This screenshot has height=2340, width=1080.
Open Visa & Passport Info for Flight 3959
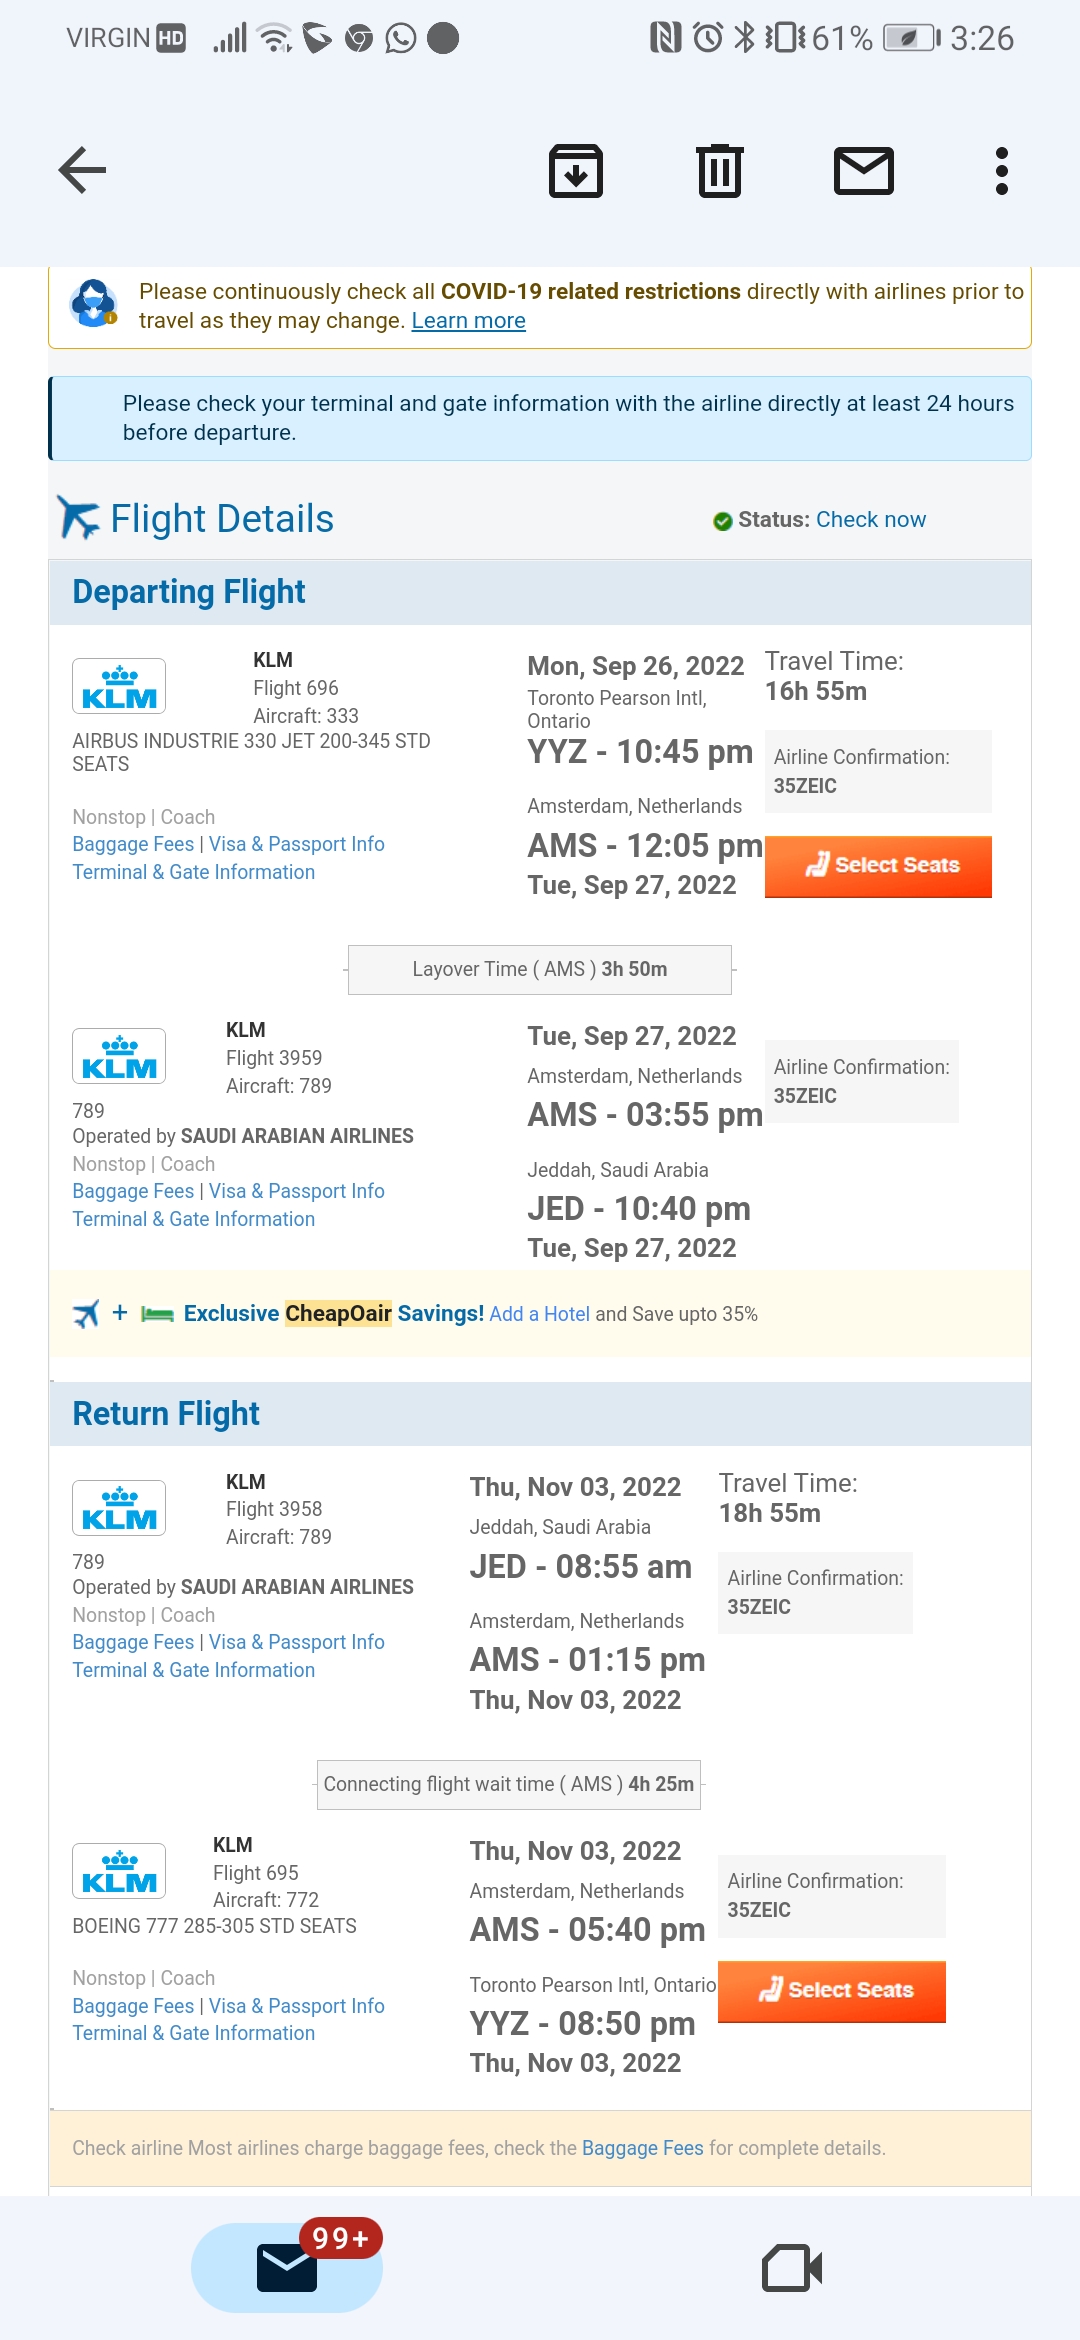296,1191
